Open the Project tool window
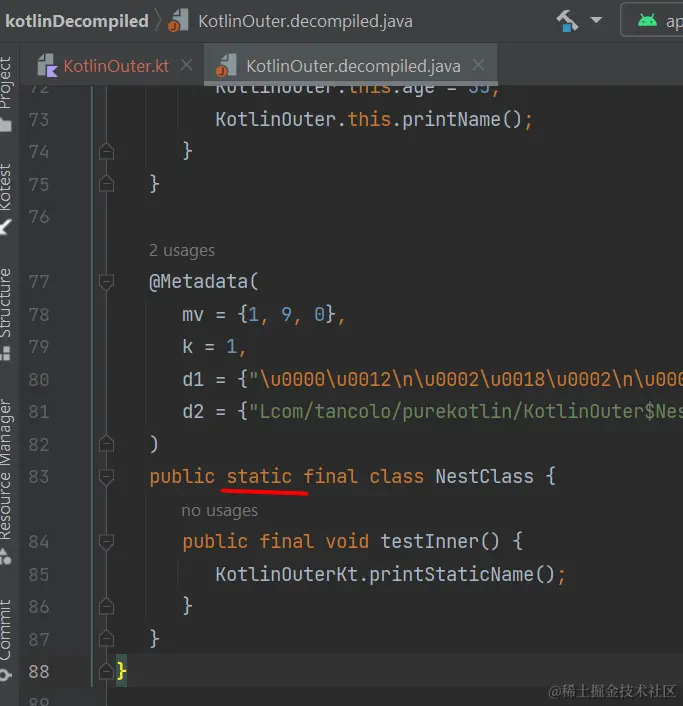Viewport: 683px width, 706px height. [5, 82]
